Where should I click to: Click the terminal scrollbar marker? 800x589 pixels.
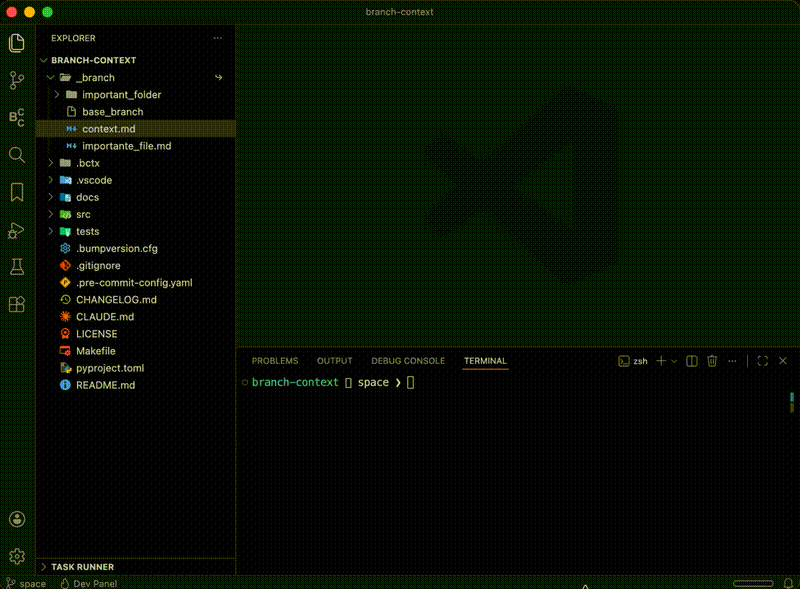pos(792,402)
